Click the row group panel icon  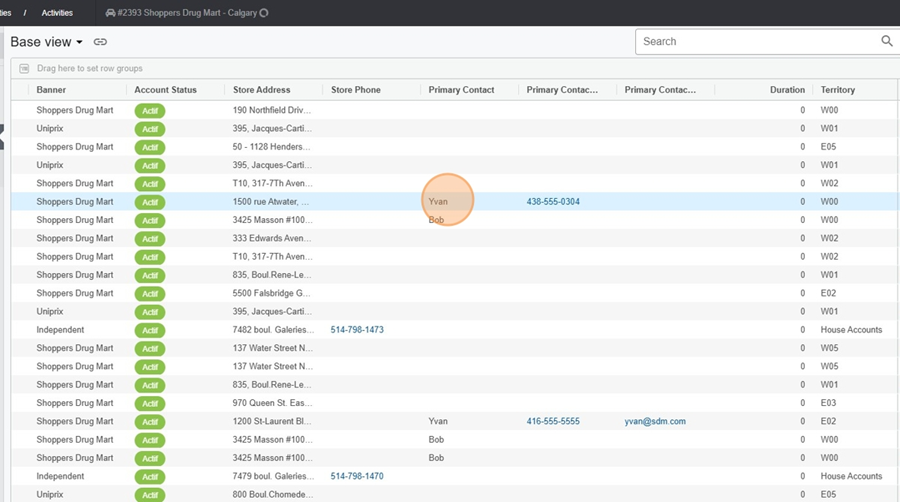pos(24,68)
